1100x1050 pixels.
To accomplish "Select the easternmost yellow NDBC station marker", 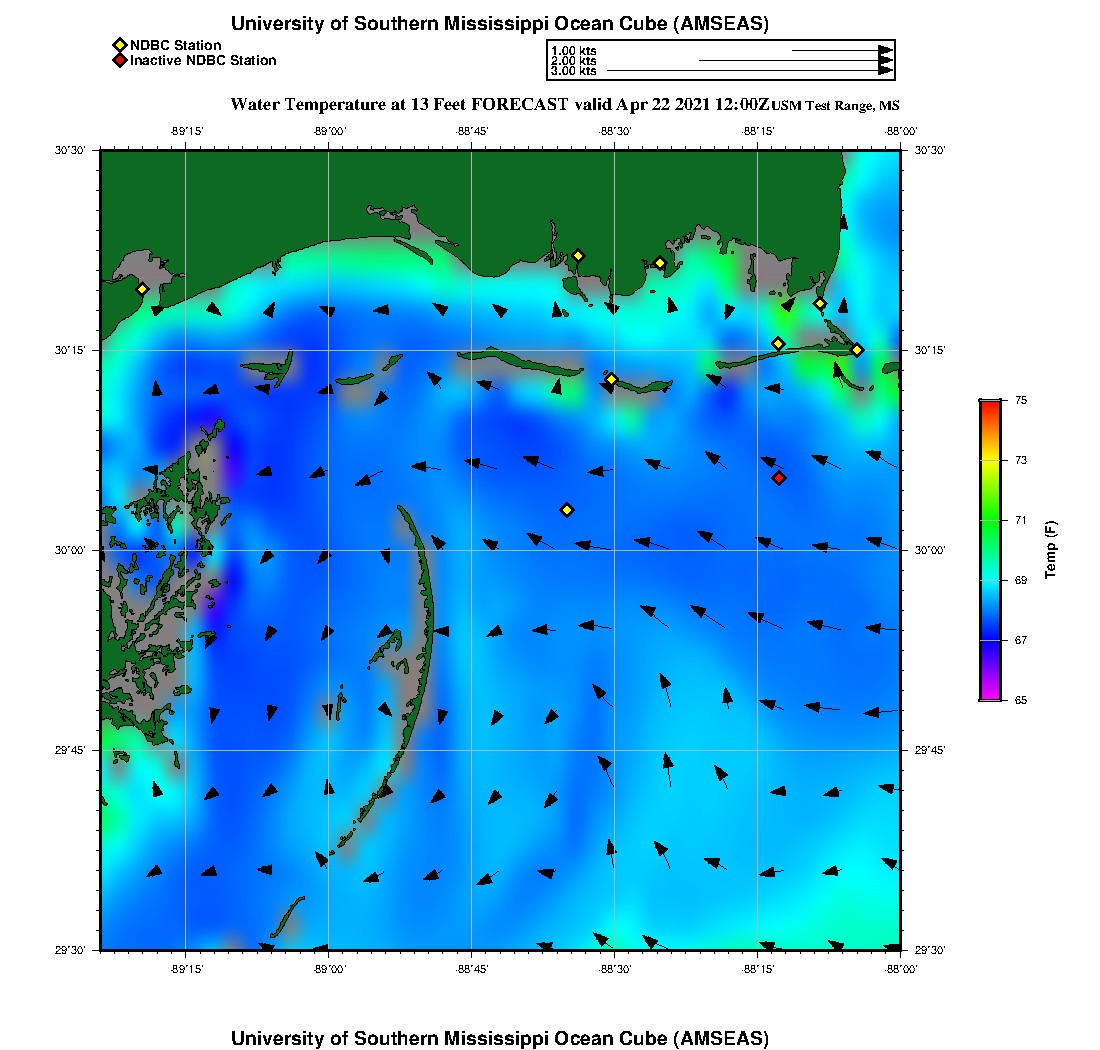I will tap(857, 349).
